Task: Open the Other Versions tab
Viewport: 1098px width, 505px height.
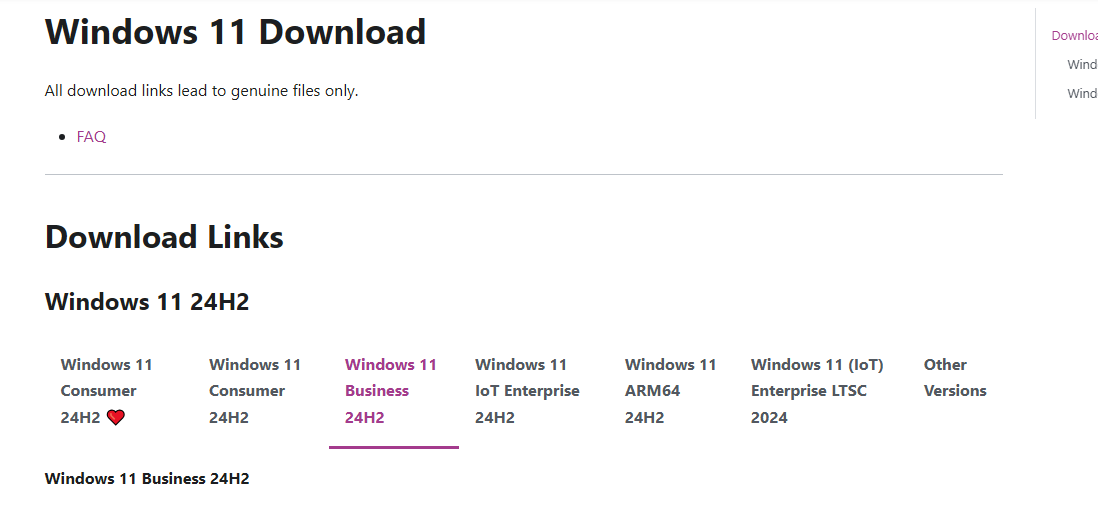Action: (x=955, y=378)
